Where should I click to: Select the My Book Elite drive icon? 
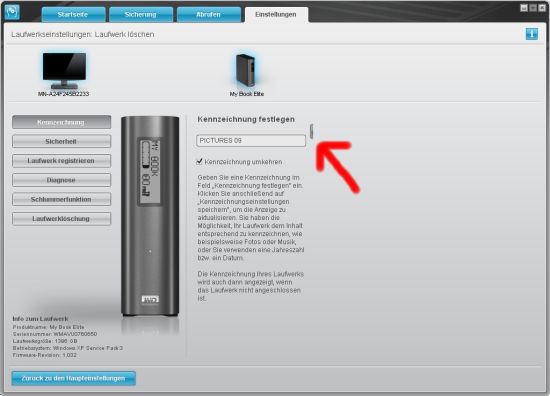(246, 70)
